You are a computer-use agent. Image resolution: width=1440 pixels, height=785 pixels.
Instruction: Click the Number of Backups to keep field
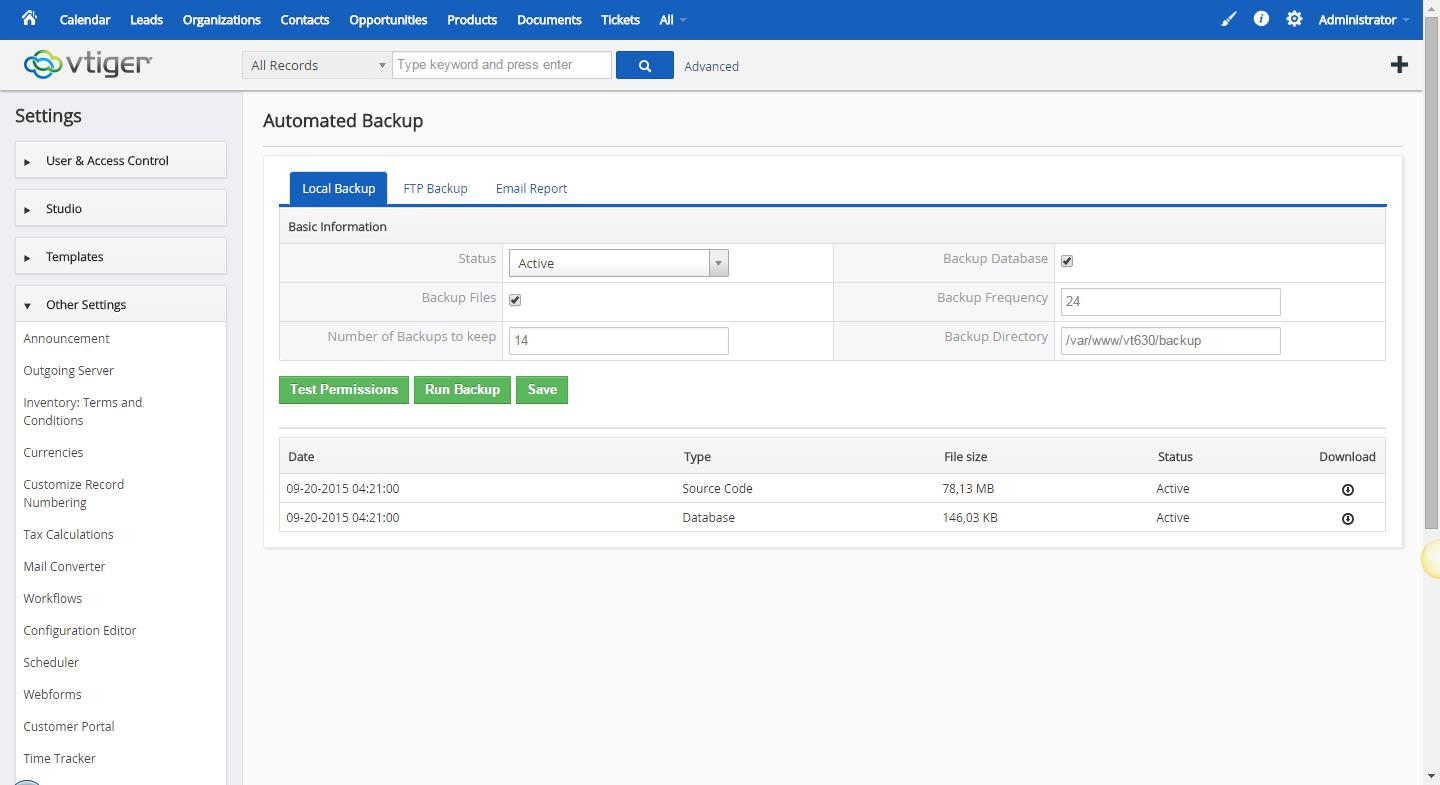pyautogui.click(x=619, y=340)
